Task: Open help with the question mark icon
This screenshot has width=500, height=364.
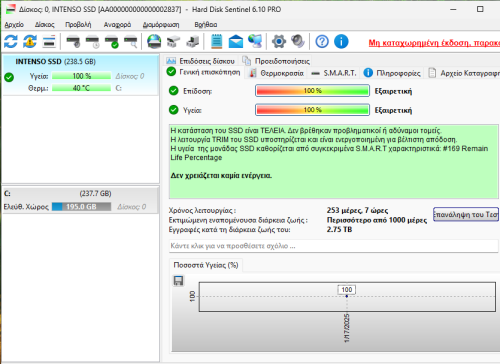Action: tap(322, 42)
